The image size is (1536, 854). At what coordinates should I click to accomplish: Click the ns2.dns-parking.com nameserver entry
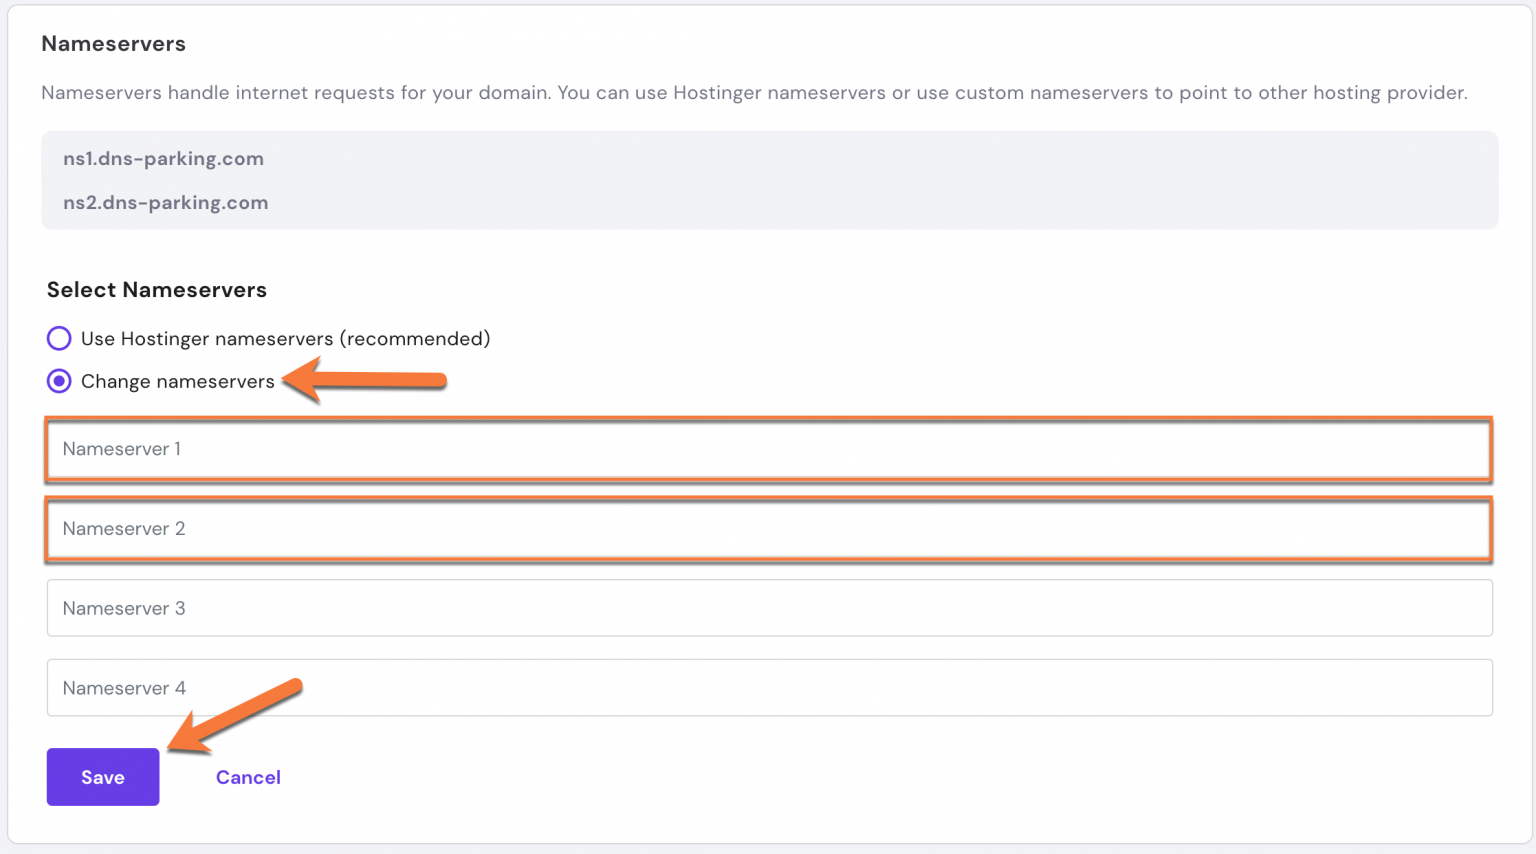166,202
